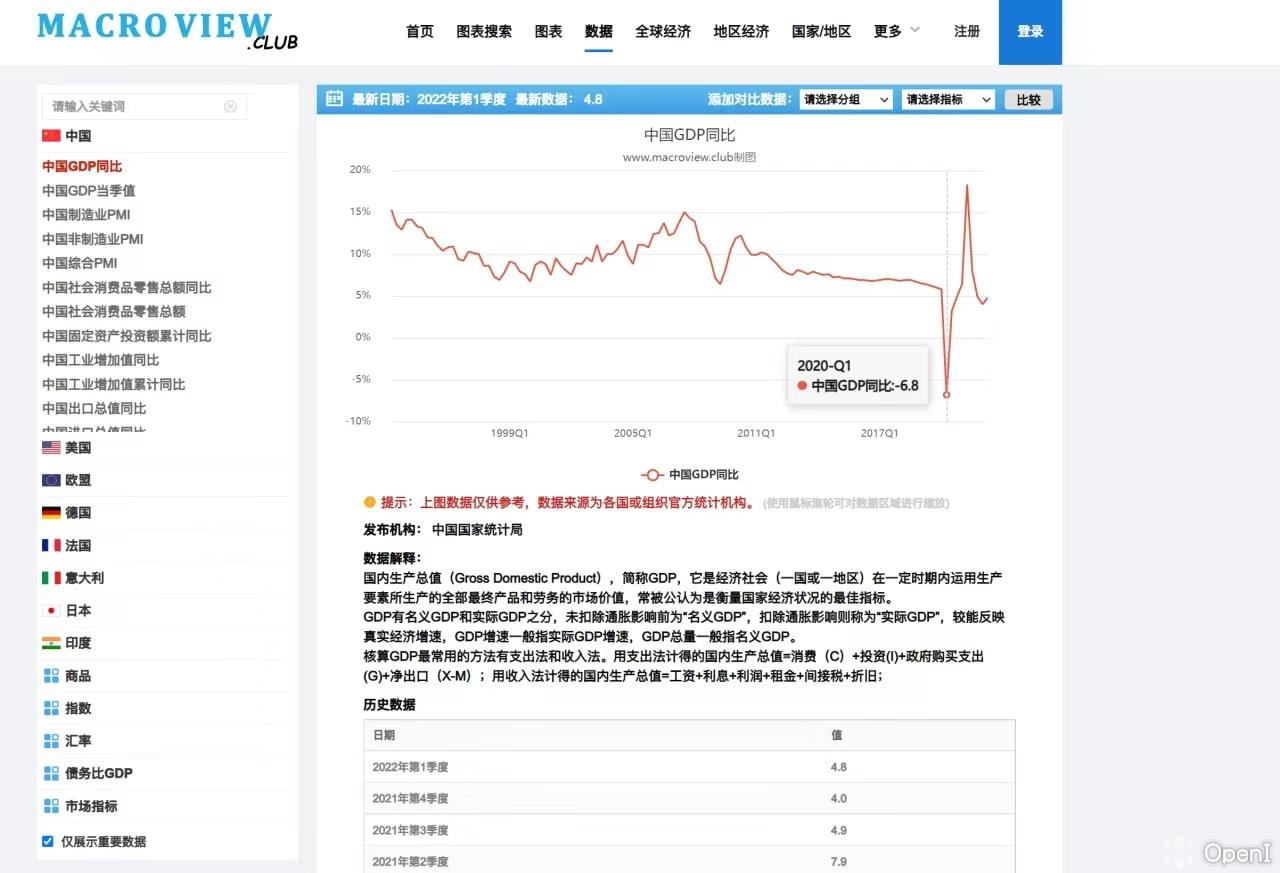This screenshot has height=873, width=1280.
Task: Select the EU flag icon for 欧盟
Action: pos(51,480)
